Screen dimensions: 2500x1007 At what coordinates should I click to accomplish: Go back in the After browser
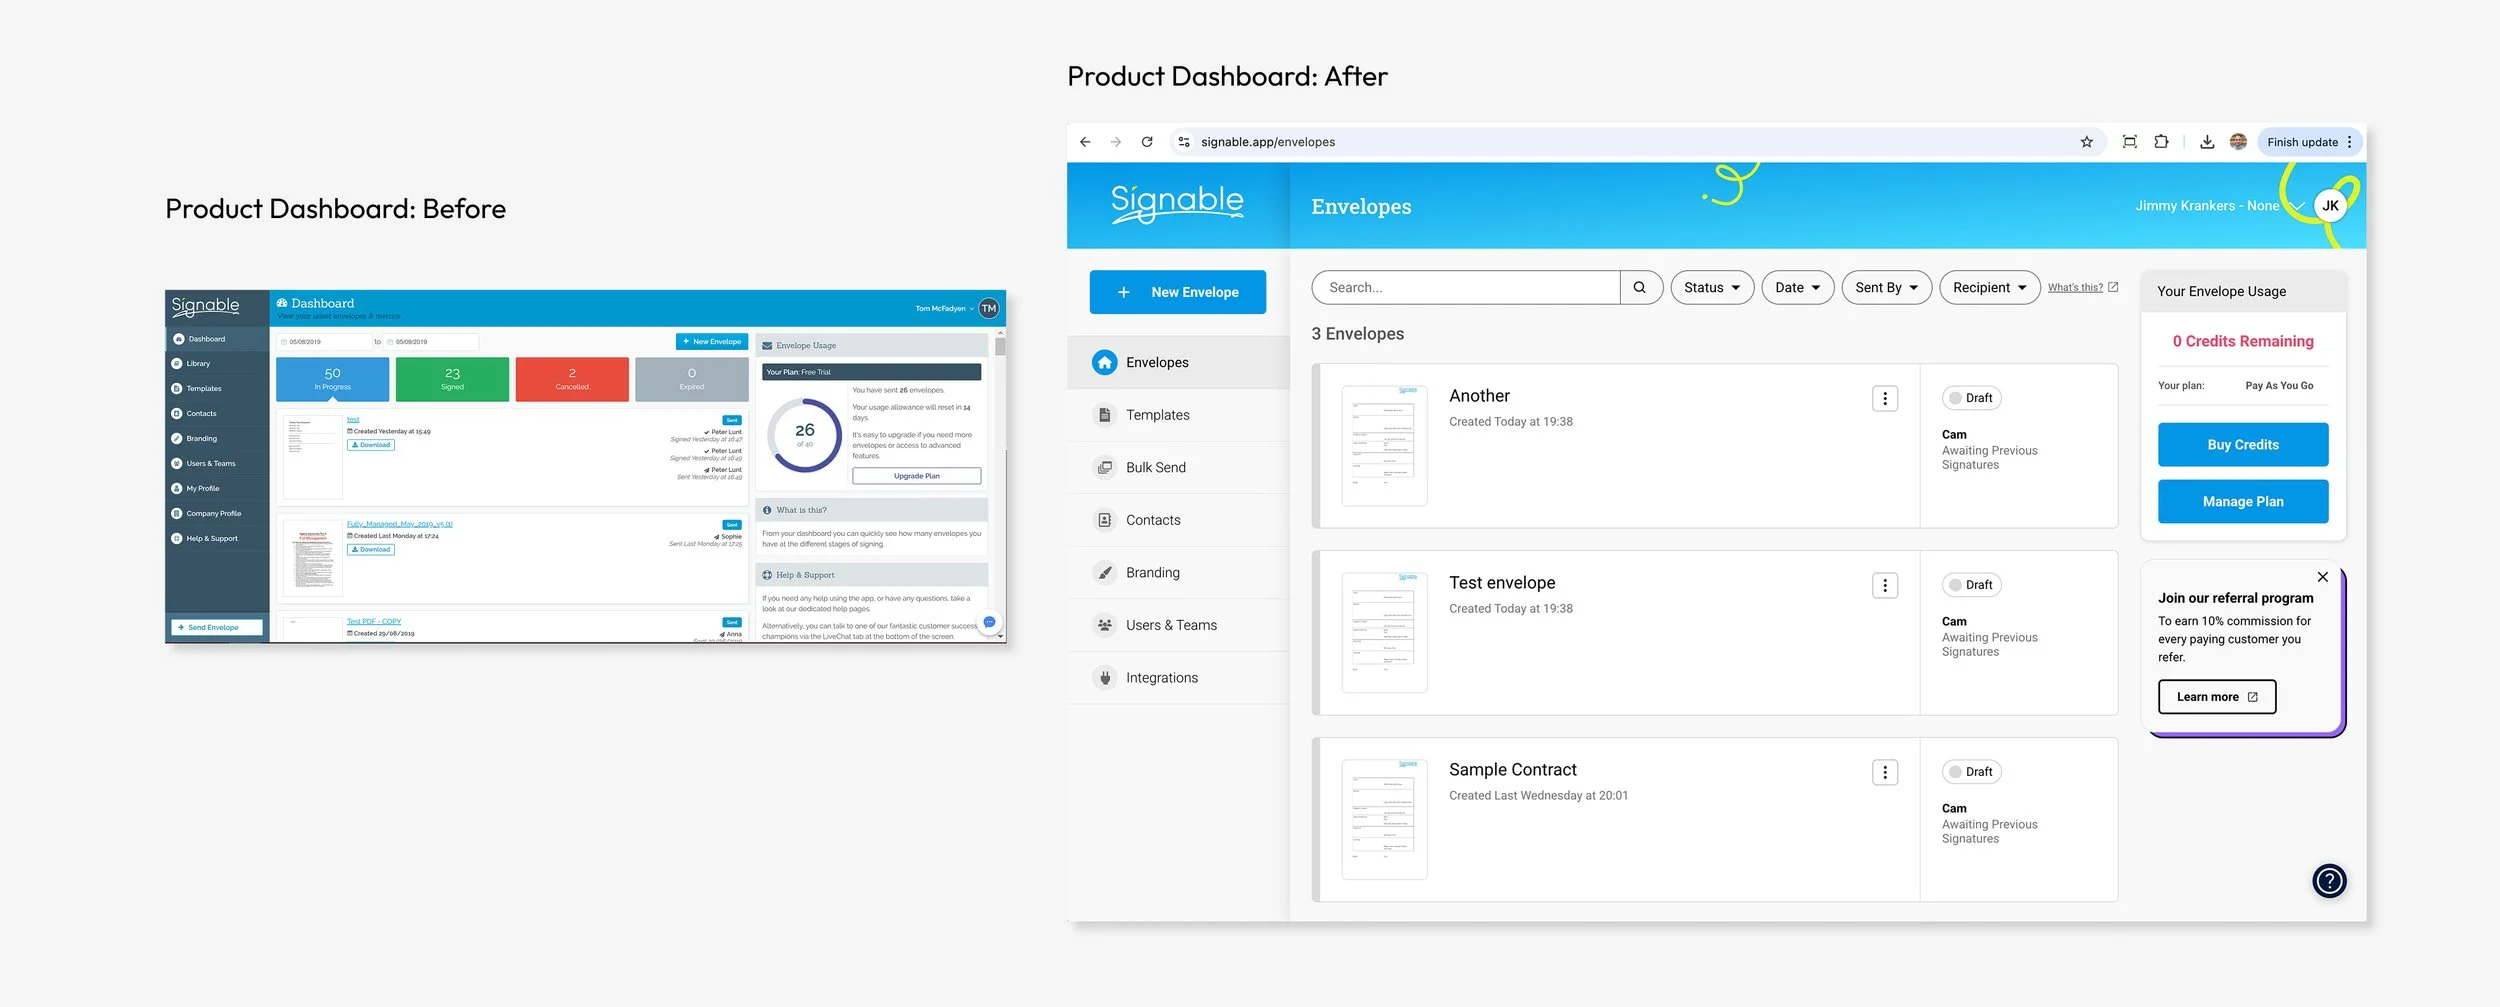1085,142
